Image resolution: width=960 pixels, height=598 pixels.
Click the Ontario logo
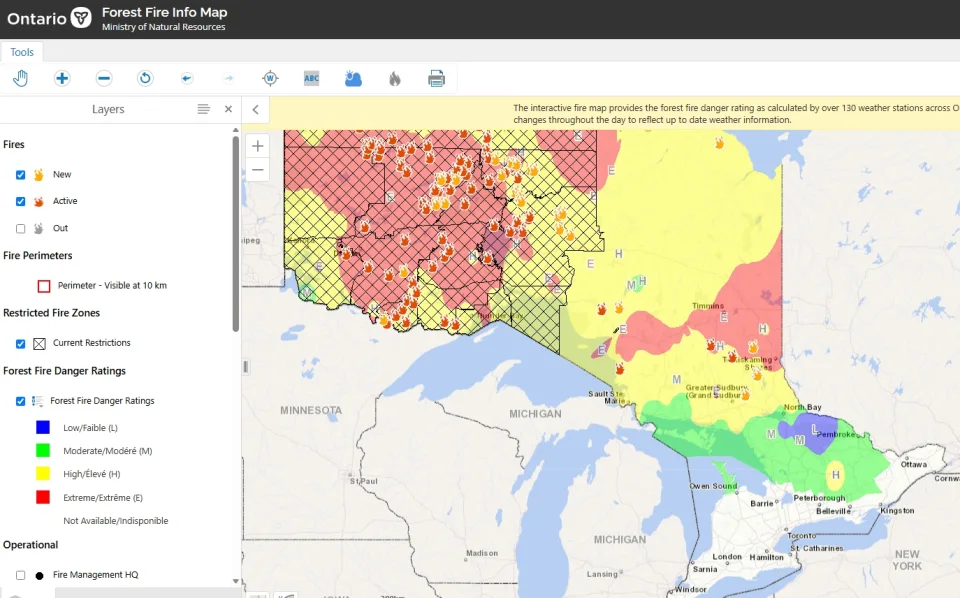[x=49, y=18]
